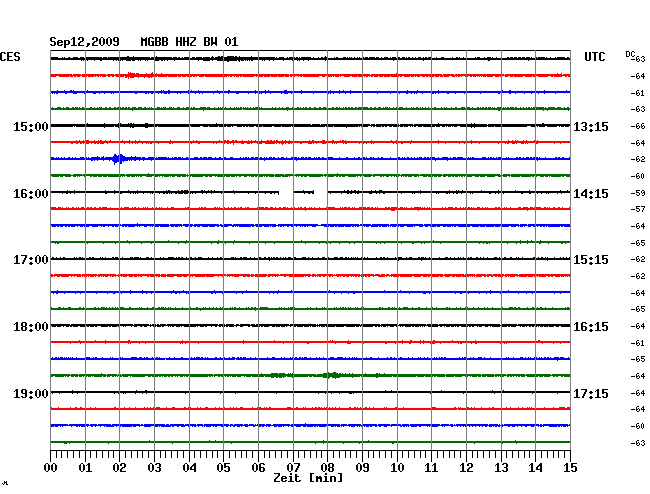This screenshot has height=494, width=650.
Task: Click the UTC column header
Action: coord(594,57)
